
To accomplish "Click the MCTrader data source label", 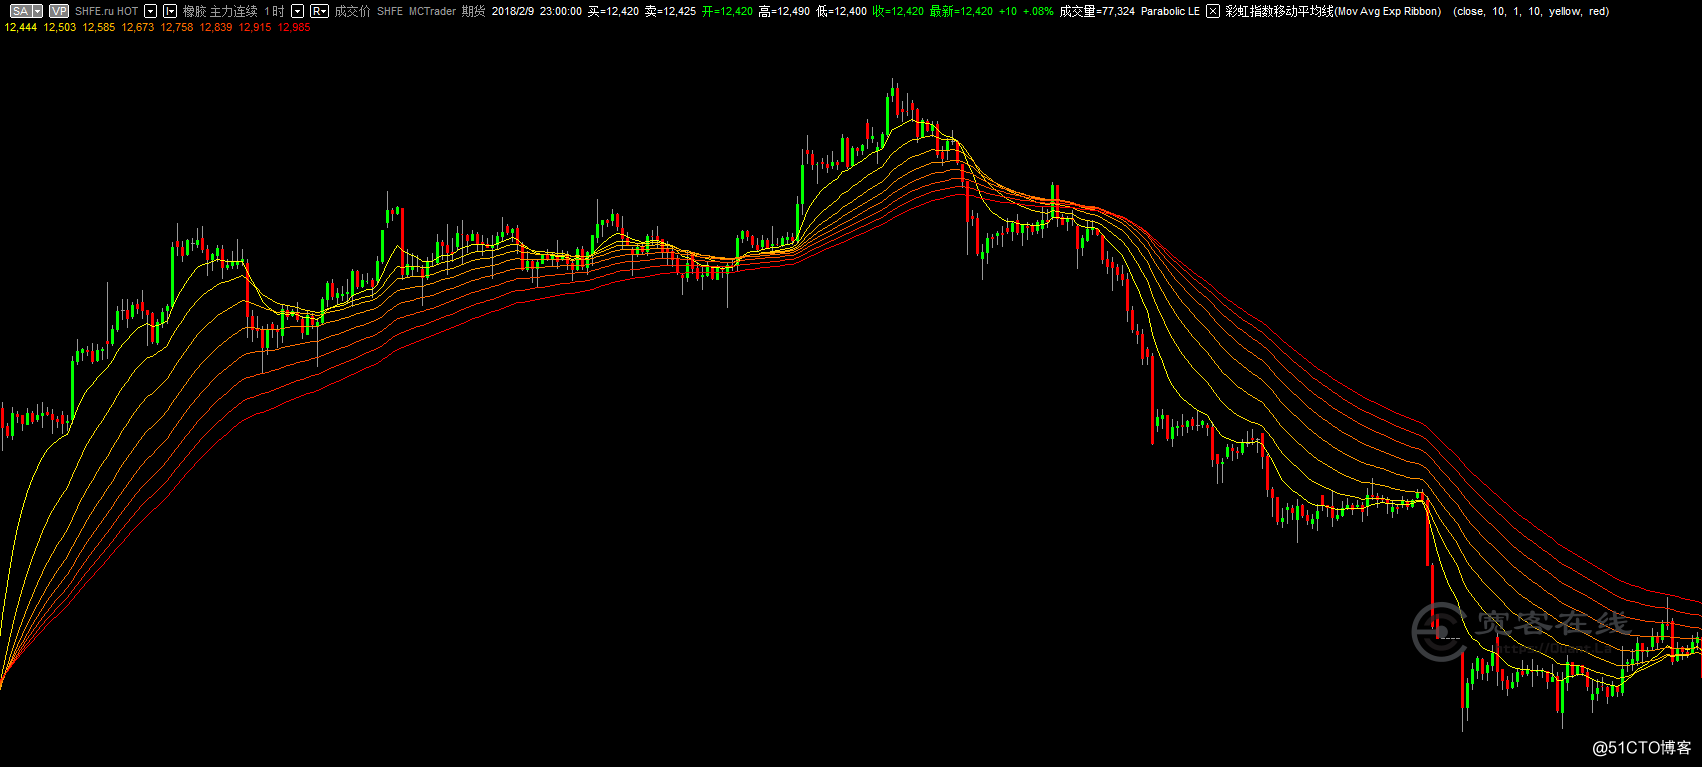I will point(432,11).
